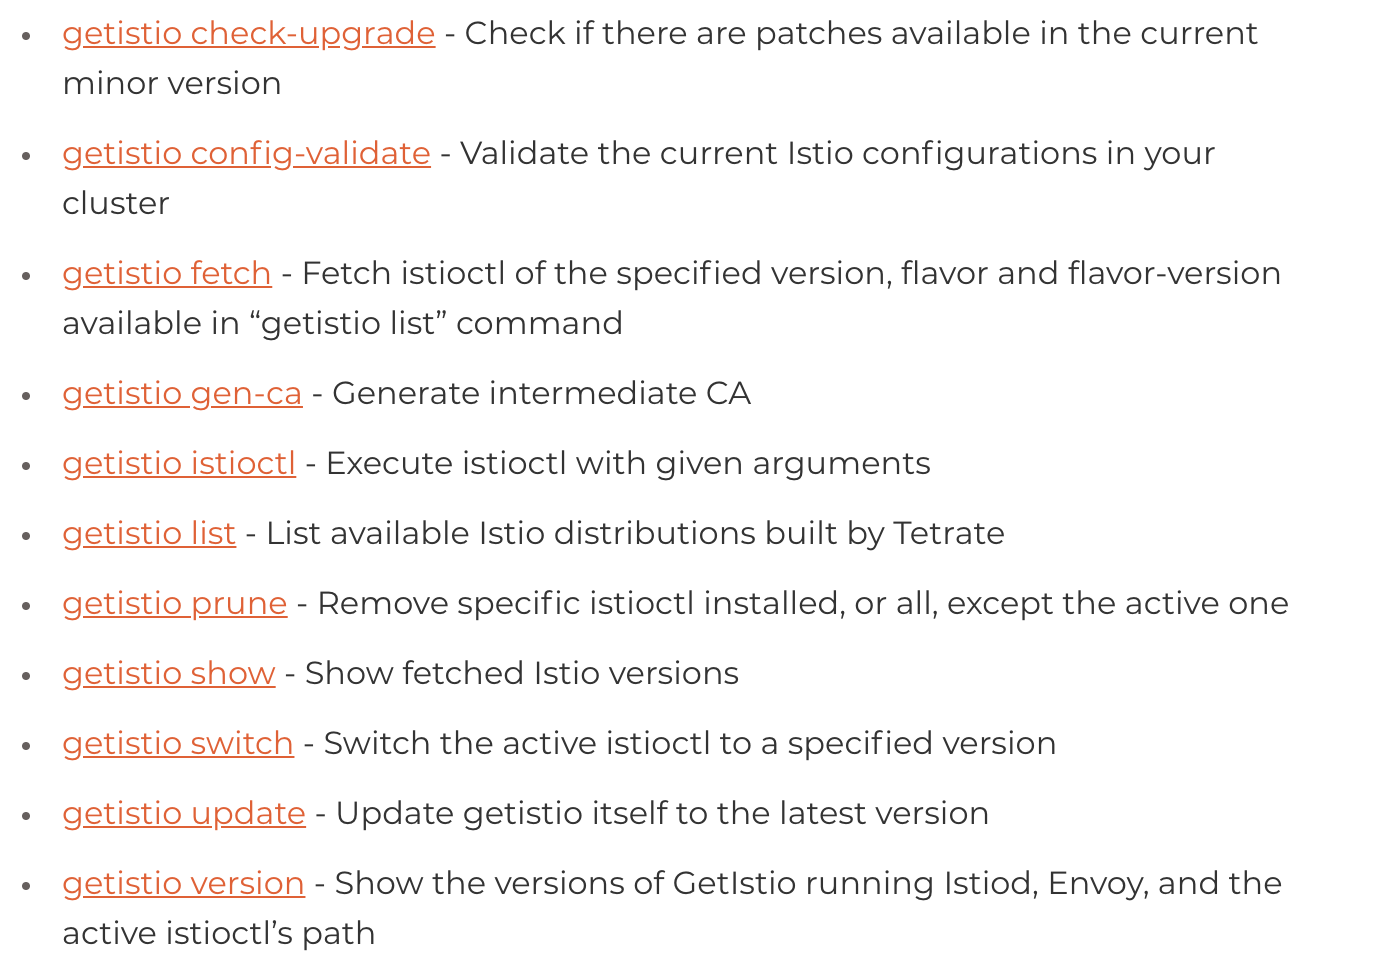
Task: Follow the getistio fetch link
Action: click(167, 274)
